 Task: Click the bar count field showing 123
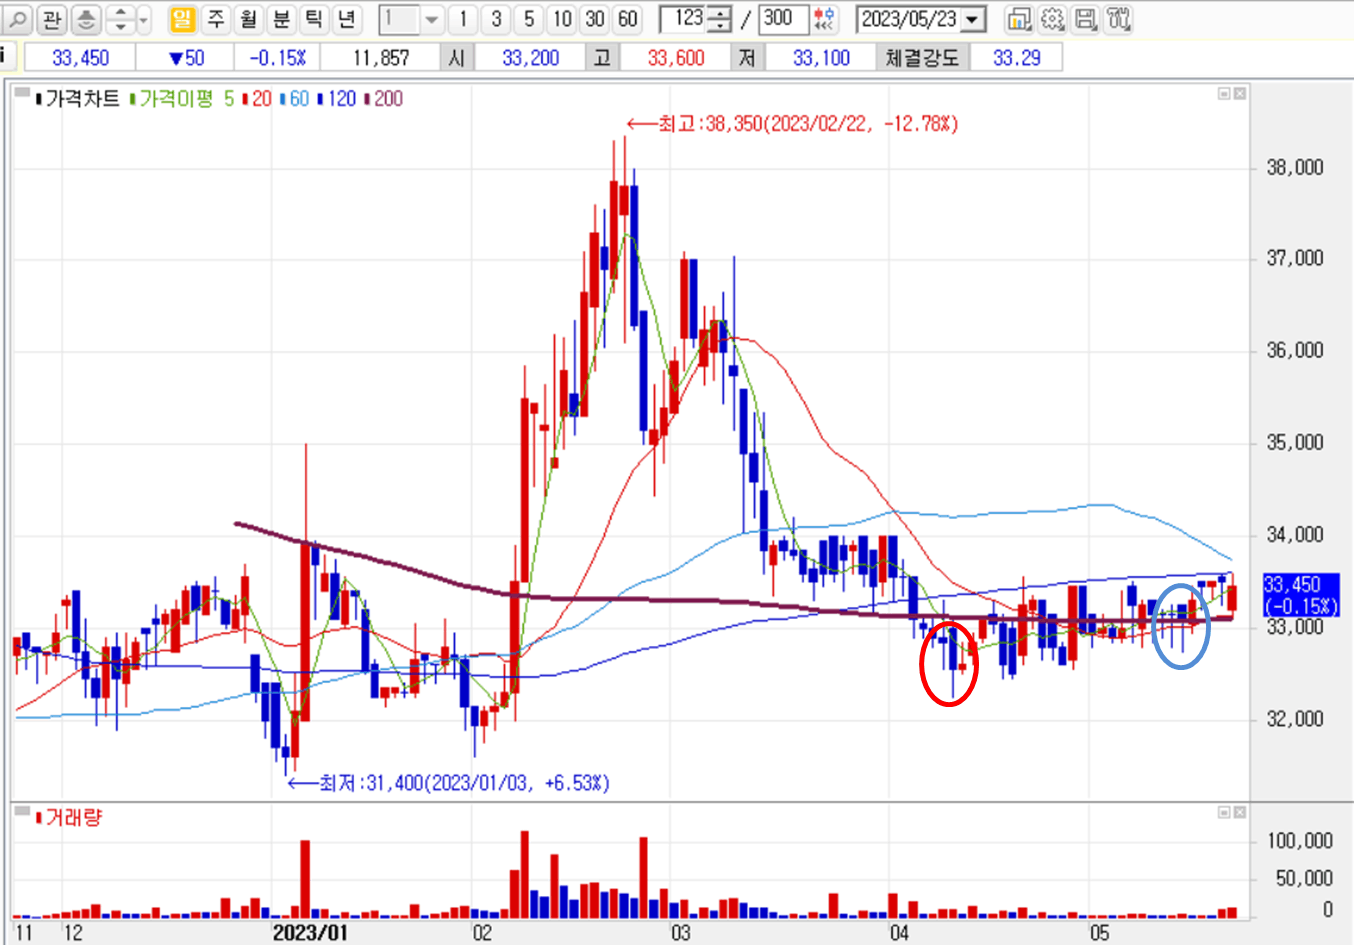pos(684,19)
